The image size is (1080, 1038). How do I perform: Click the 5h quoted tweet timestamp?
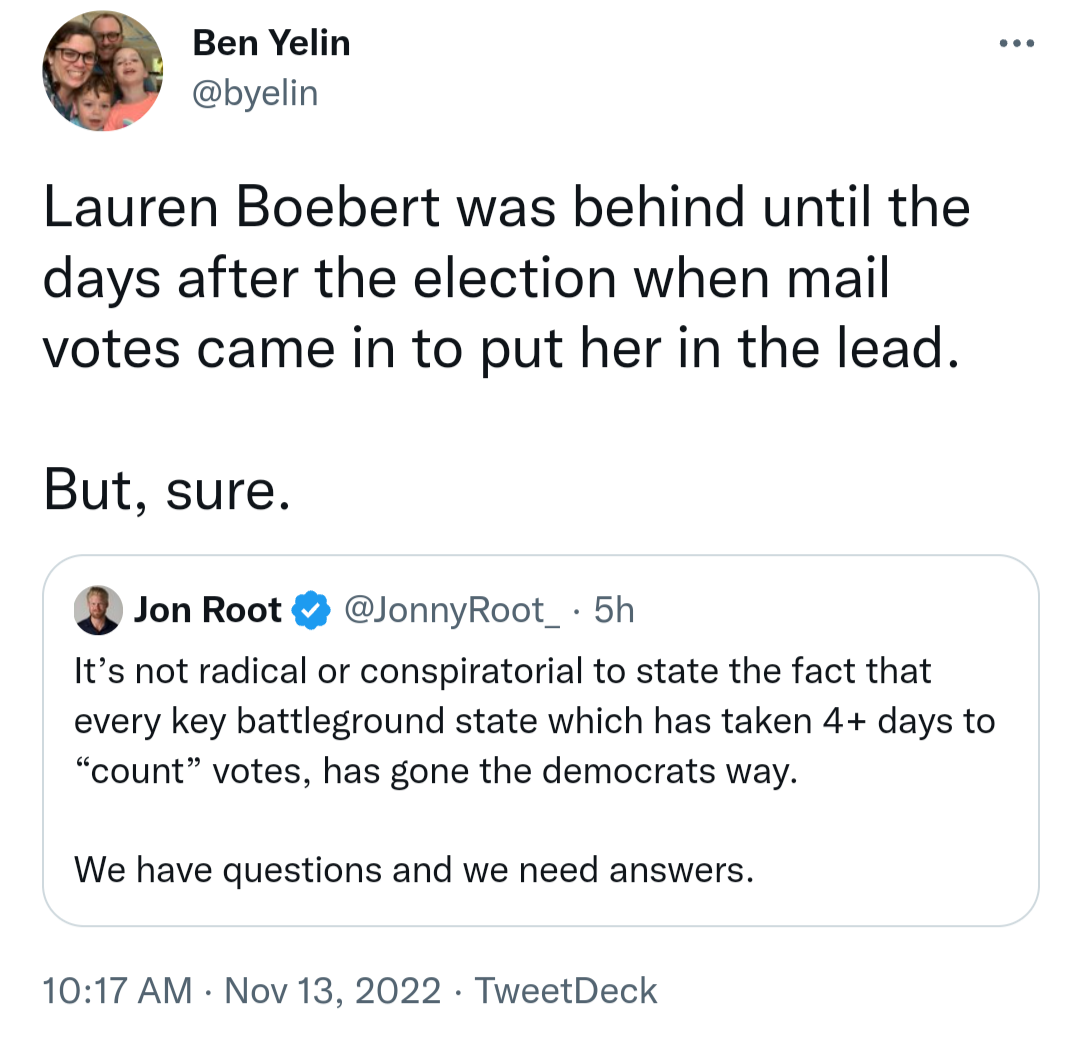[614, 610]
